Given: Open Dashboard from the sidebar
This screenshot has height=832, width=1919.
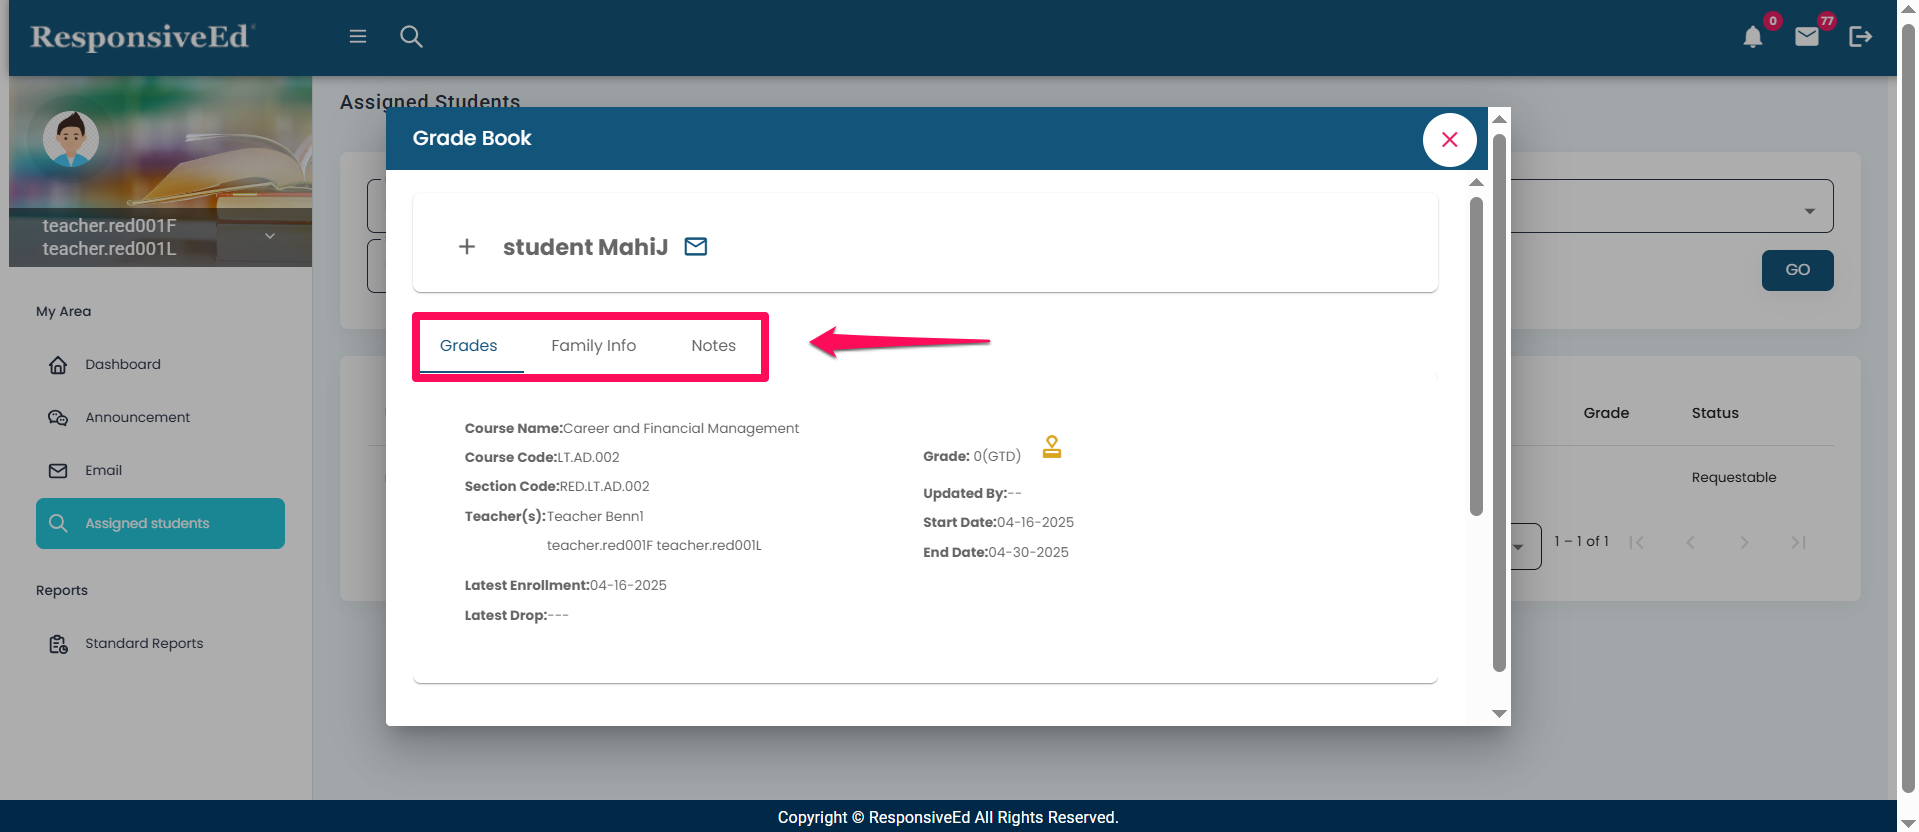Looking at the screenshot, I should click(x=122, y=365).
